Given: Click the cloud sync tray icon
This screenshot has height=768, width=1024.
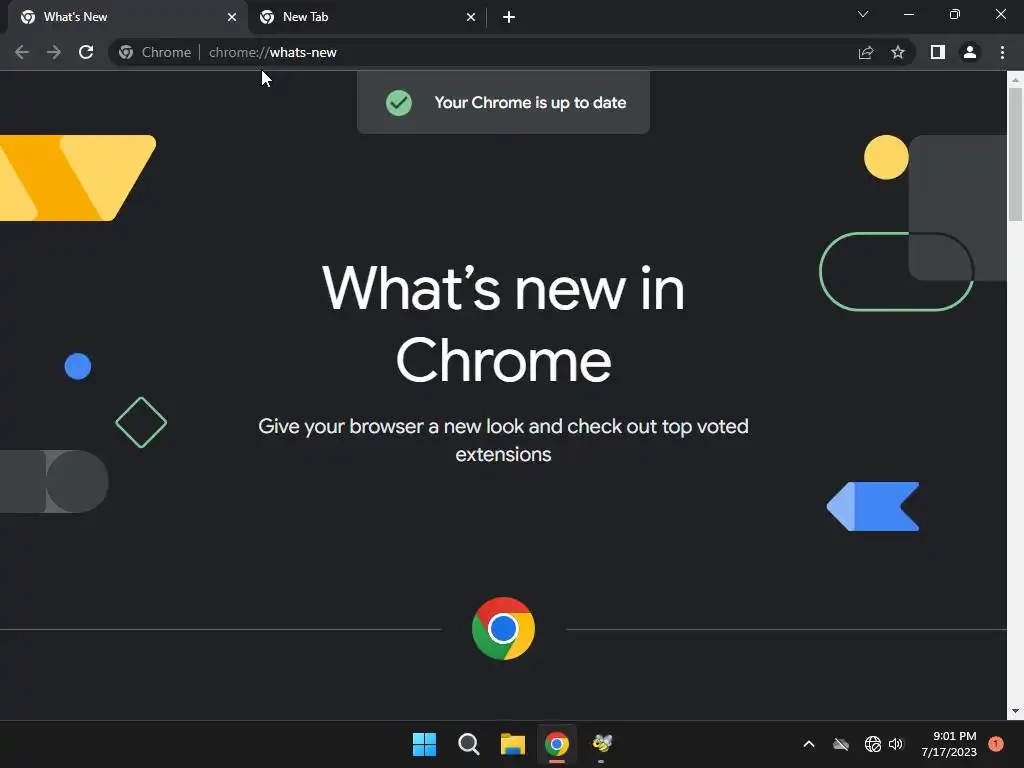Looking at the screenshot, I should coord(841,744).
